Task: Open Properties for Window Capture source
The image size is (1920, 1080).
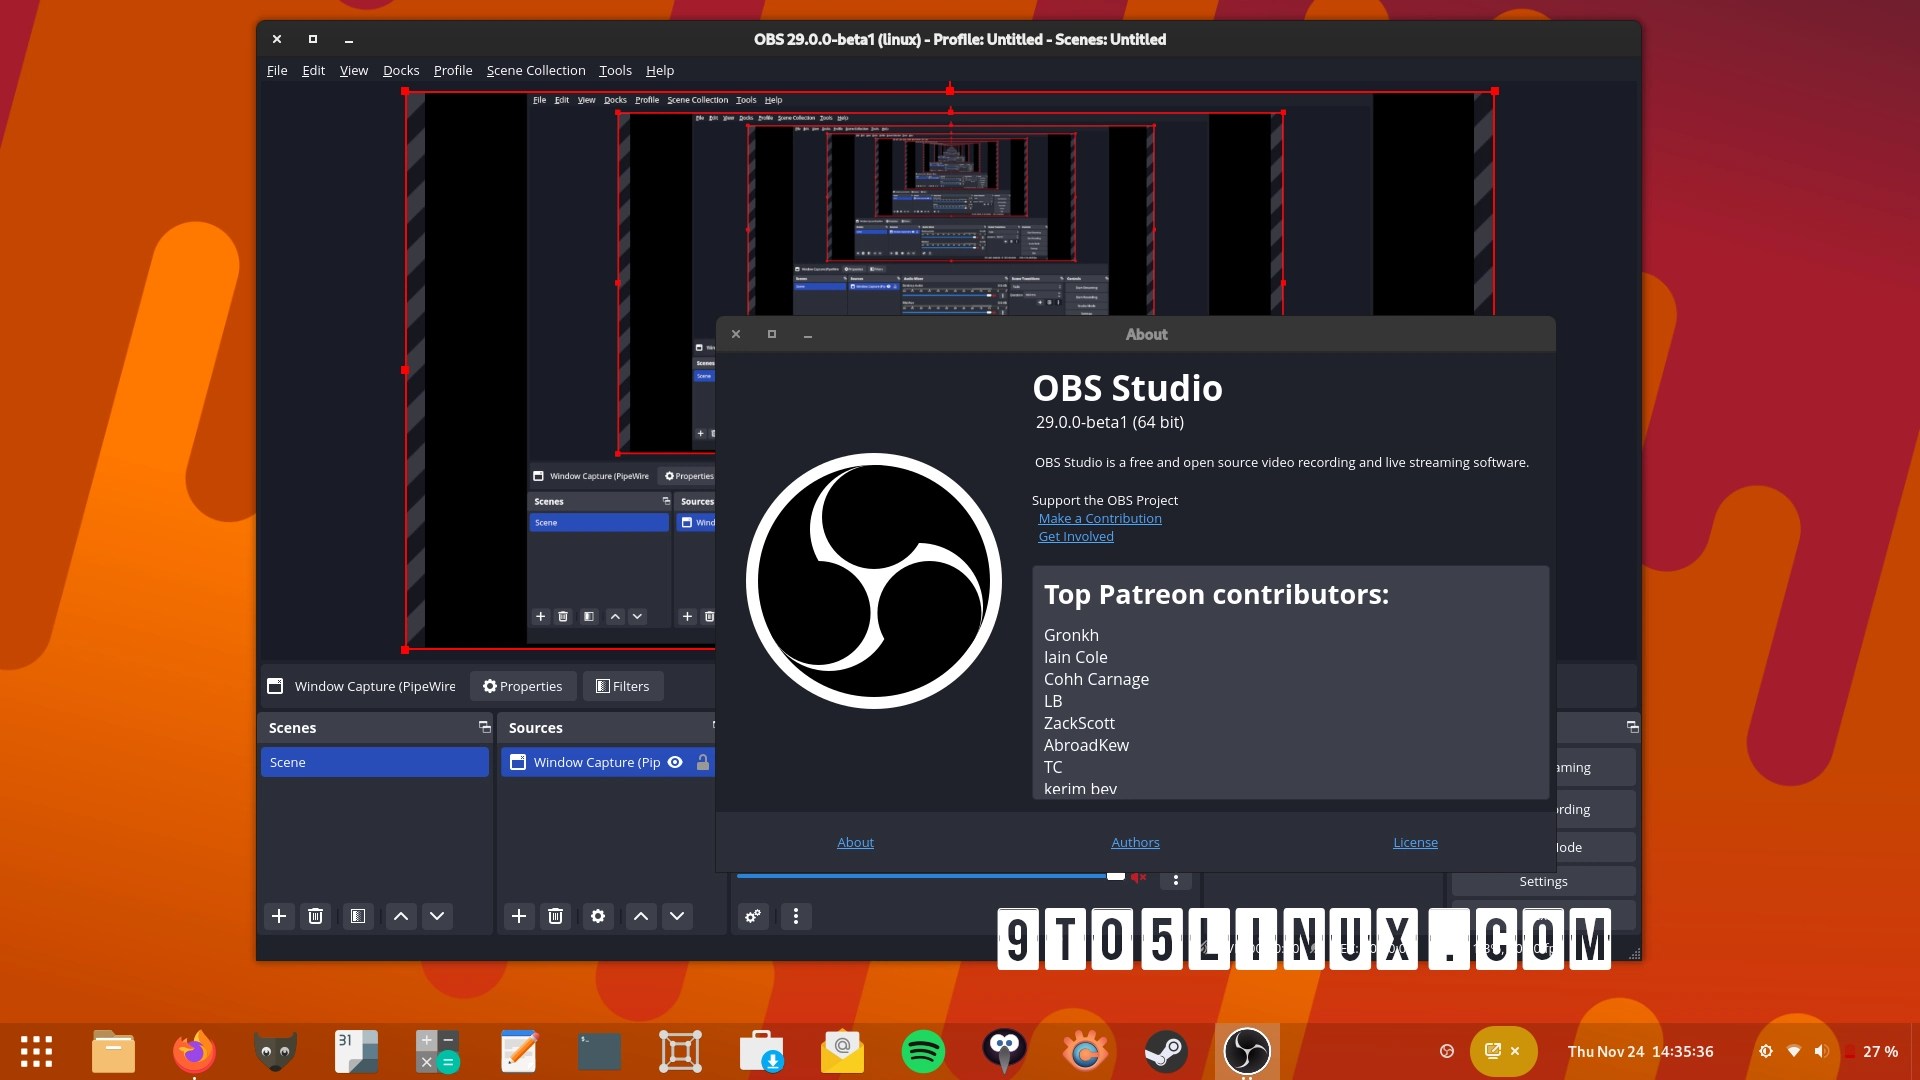Action: click(521, 686)
